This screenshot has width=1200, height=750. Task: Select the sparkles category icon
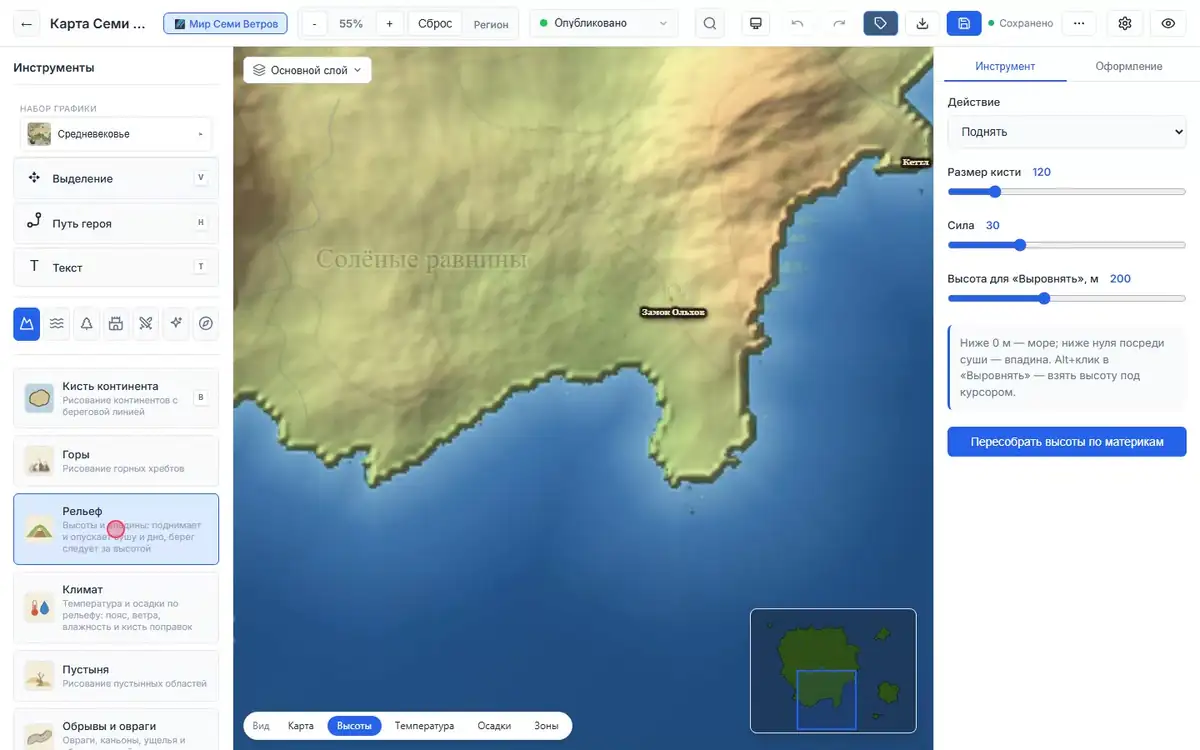point(176,323)
